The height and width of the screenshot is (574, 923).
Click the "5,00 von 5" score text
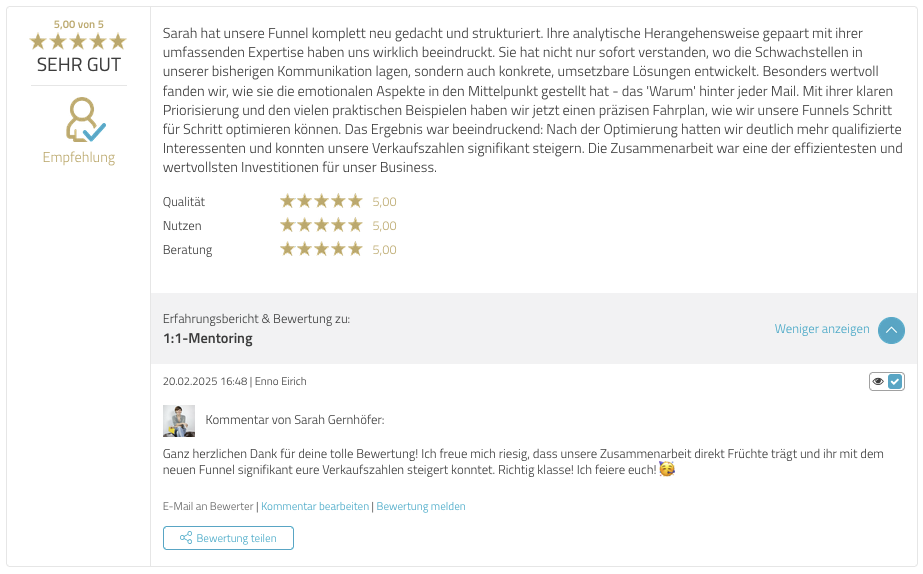tap(78, 24)
